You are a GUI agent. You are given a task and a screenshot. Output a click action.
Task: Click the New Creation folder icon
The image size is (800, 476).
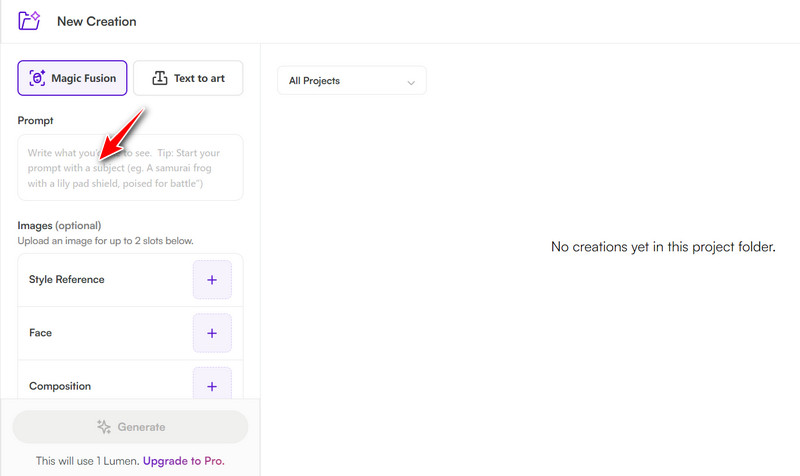pos(29,20)
